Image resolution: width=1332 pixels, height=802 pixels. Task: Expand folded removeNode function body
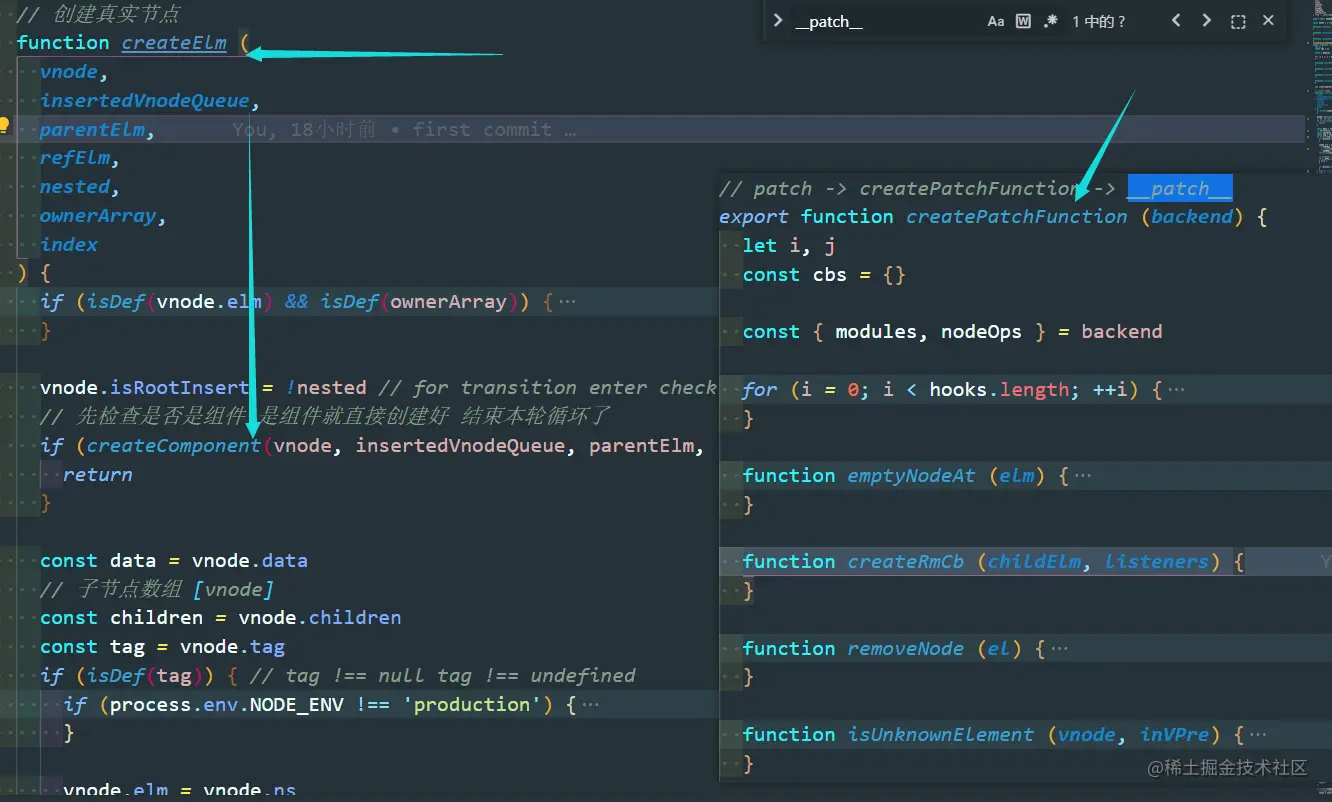pyautogui.click(x=1059, y=649)
